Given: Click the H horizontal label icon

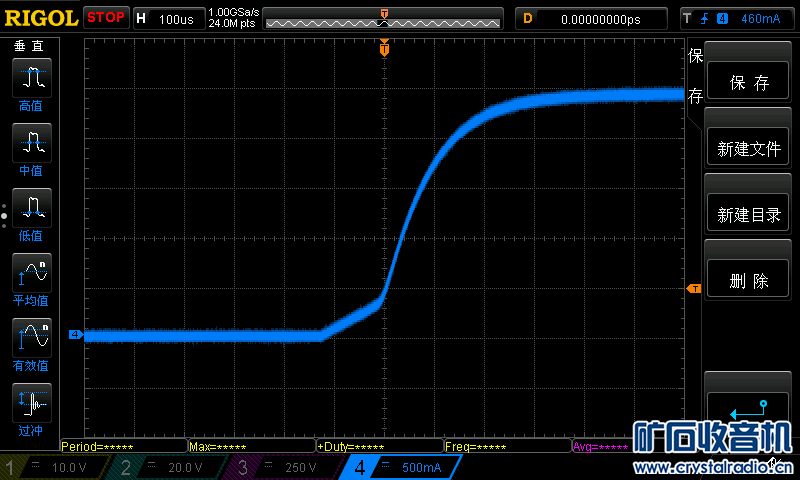Looking at the screenshot, I should tap(141, 18).
